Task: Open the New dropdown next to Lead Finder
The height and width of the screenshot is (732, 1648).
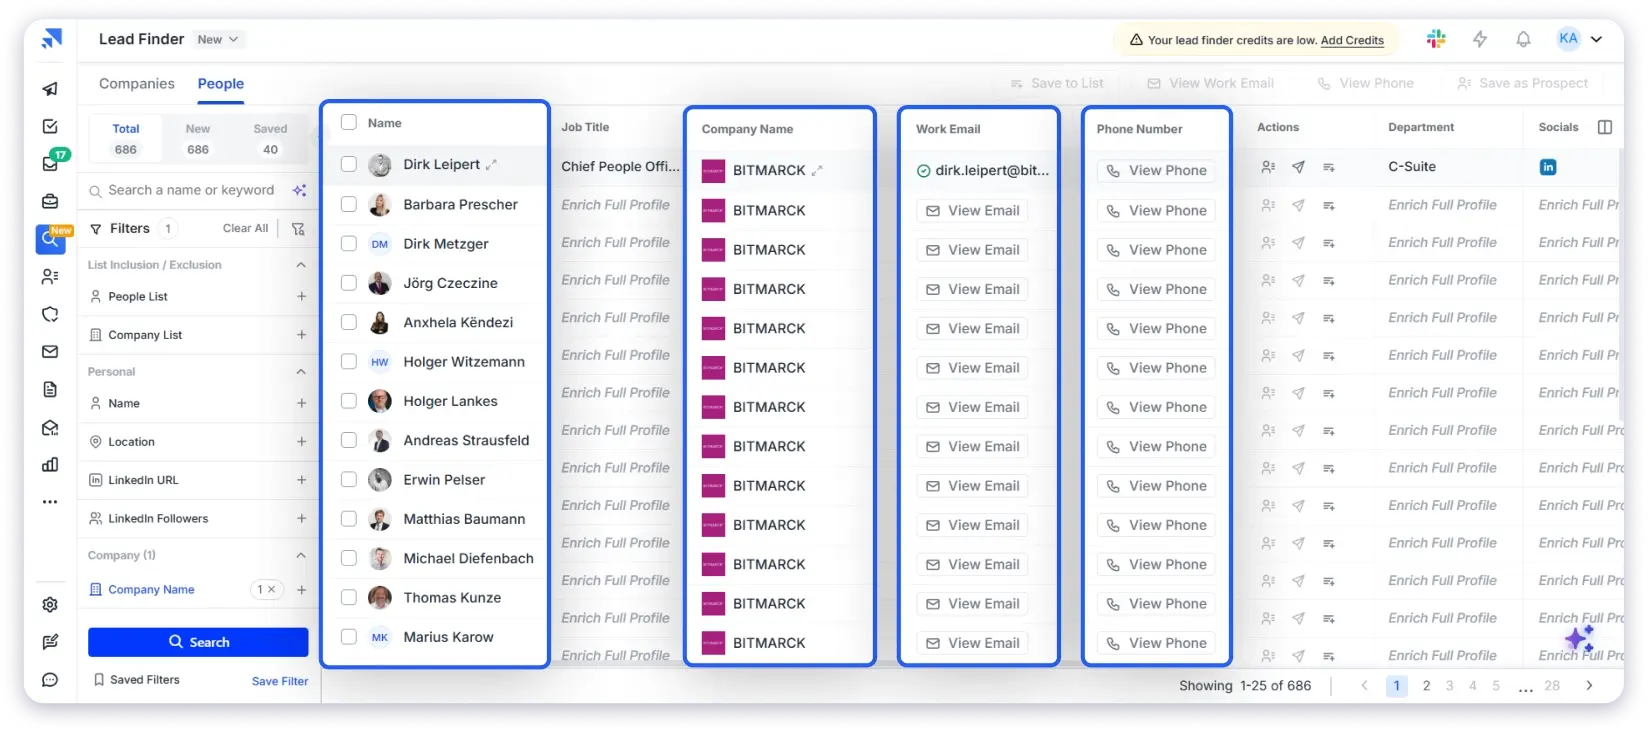Action: [218, 39]
